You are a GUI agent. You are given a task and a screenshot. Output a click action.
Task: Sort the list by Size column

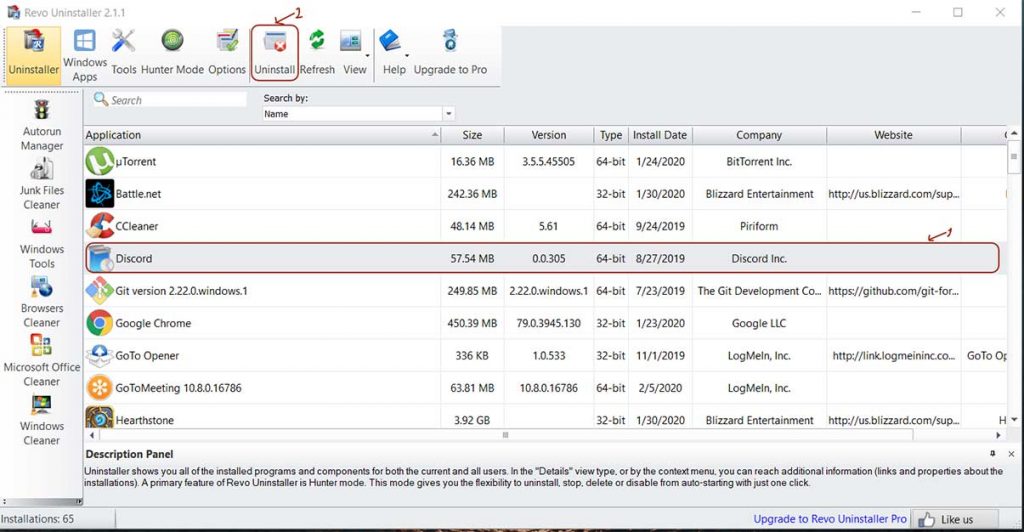tap(472, 135)
